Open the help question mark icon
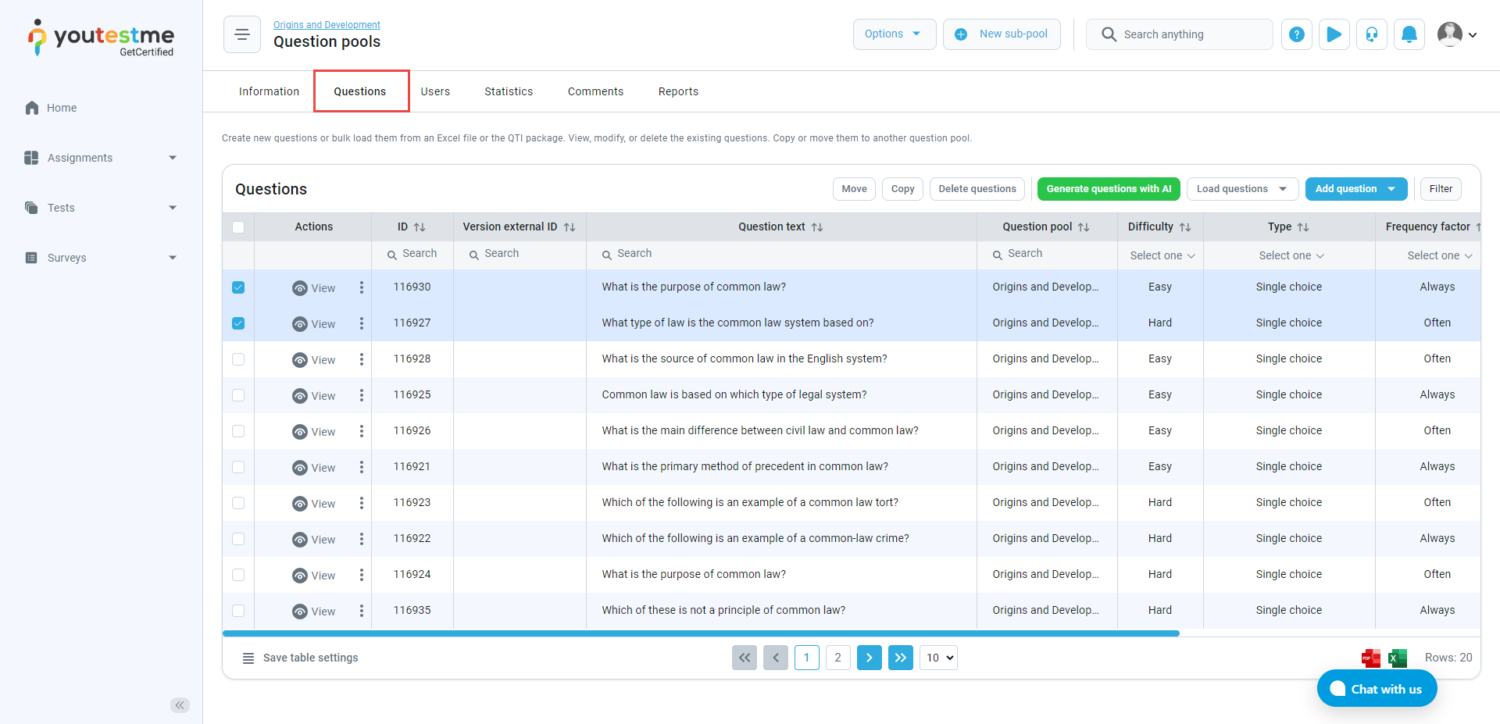 (x=1296, y=34)
